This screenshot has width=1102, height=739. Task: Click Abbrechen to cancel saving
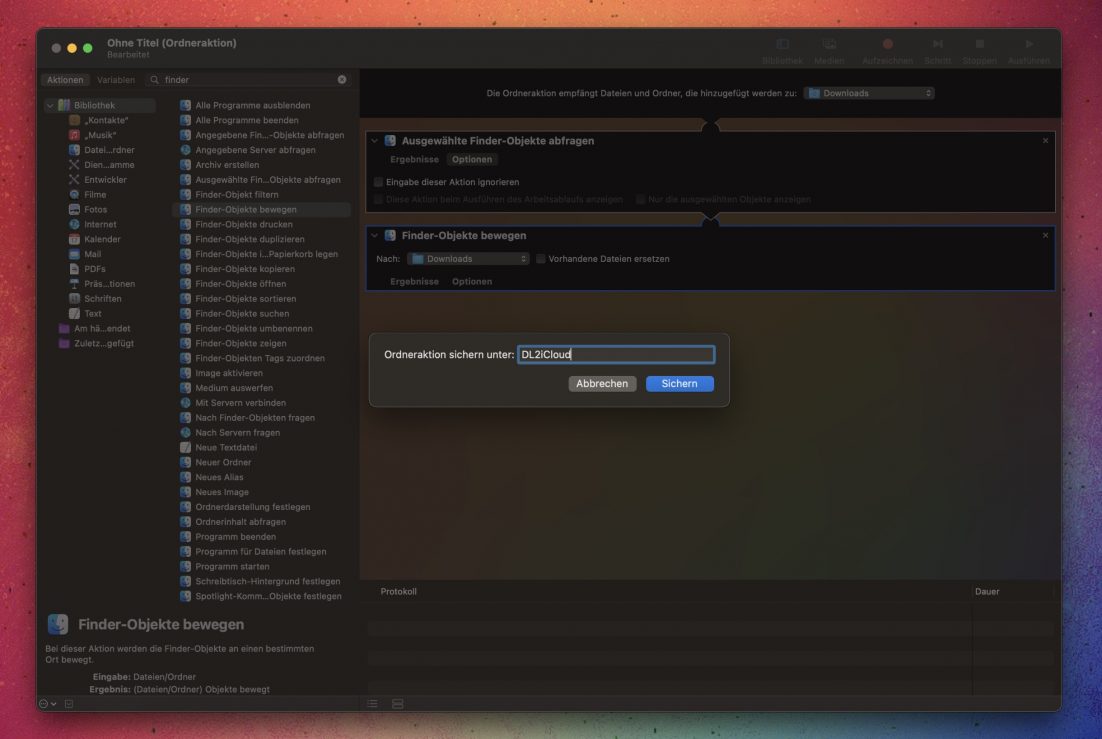click(x=602, y=383)
